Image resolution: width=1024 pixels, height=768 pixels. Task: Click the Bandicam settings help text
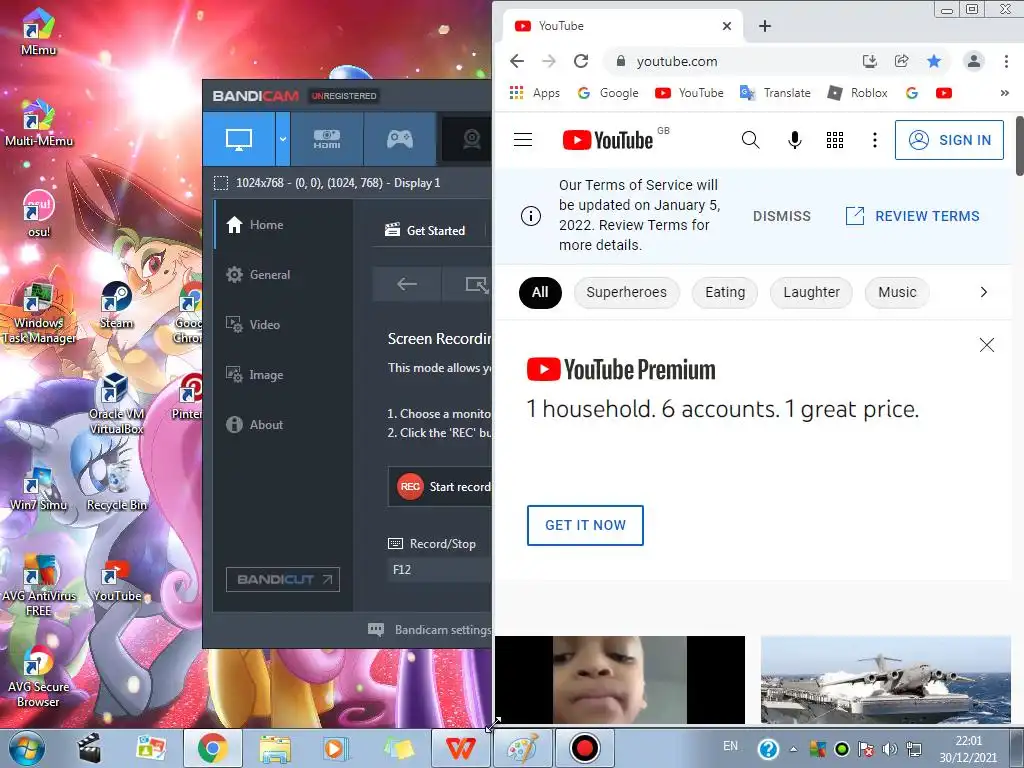click(x=443, y=630)
